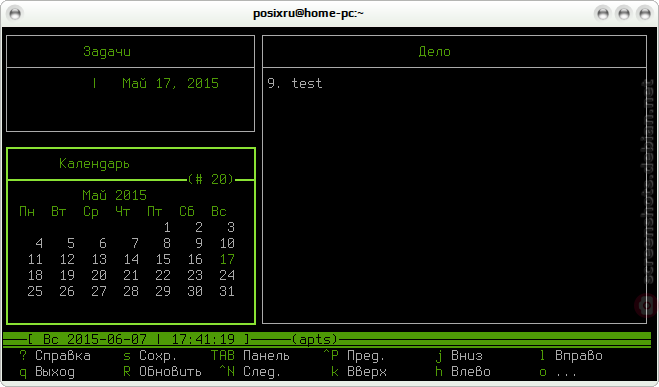Select day 23 in the calendar

point(195,275)
